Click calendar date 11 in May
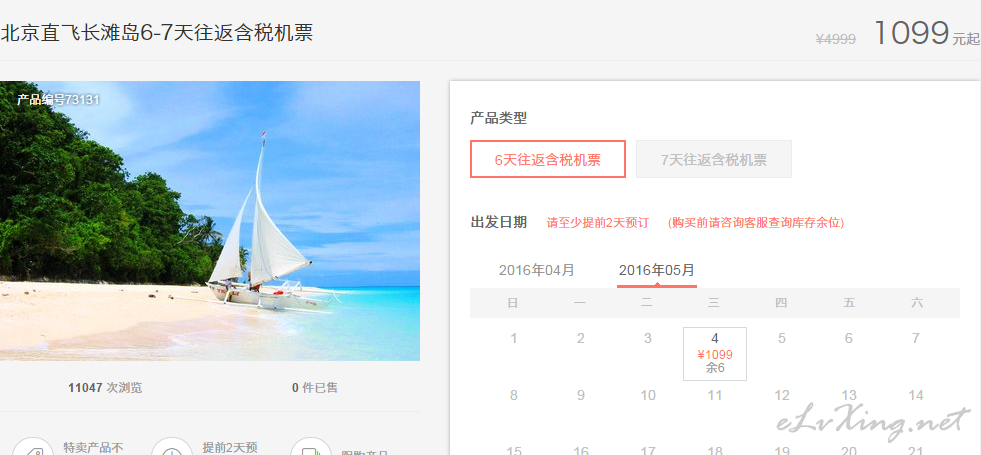 coord(714,396)
